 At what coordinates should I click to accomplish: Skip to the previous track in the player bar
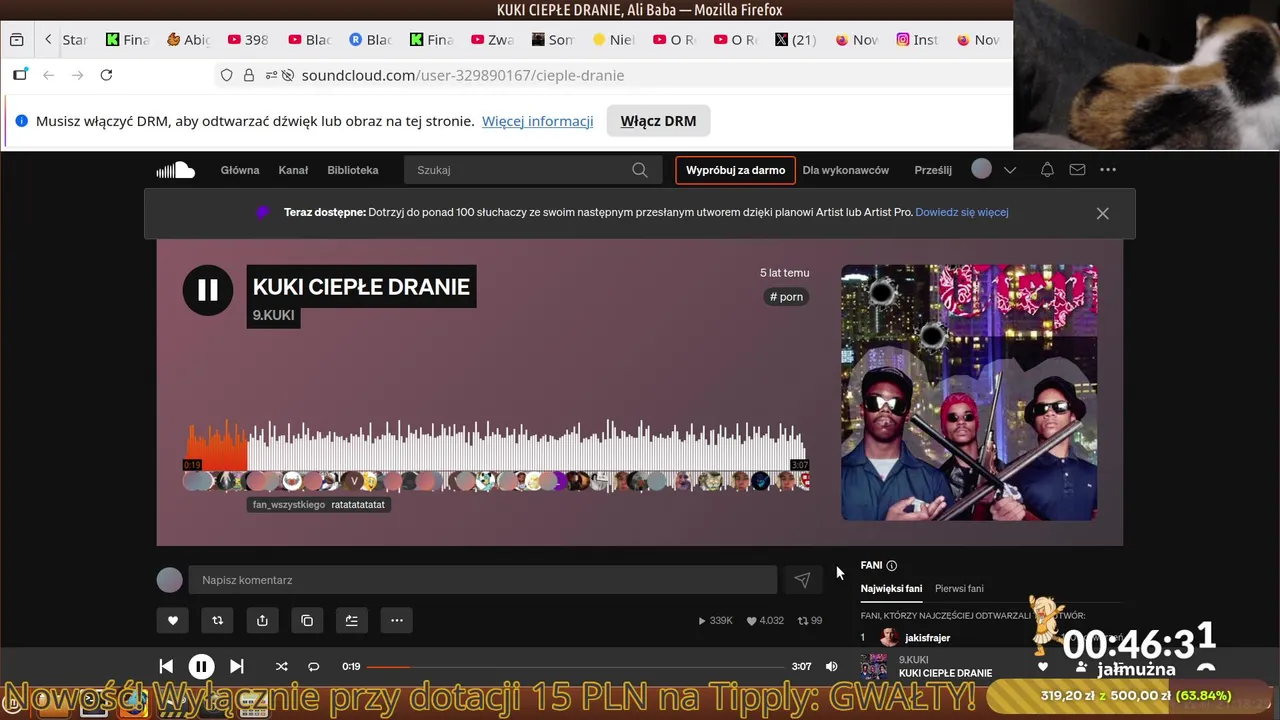pos(166,666)
